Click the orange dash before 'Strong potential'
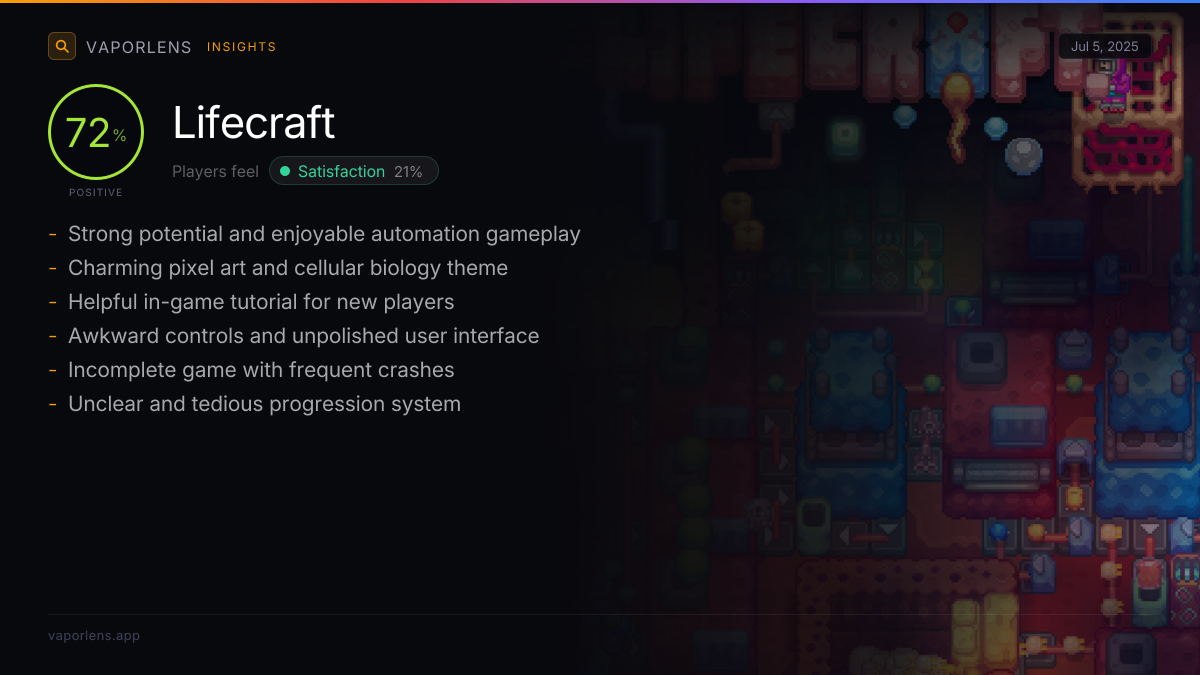Image resolution: width=1200 pixels, height=675 pixels. [52, 234]
